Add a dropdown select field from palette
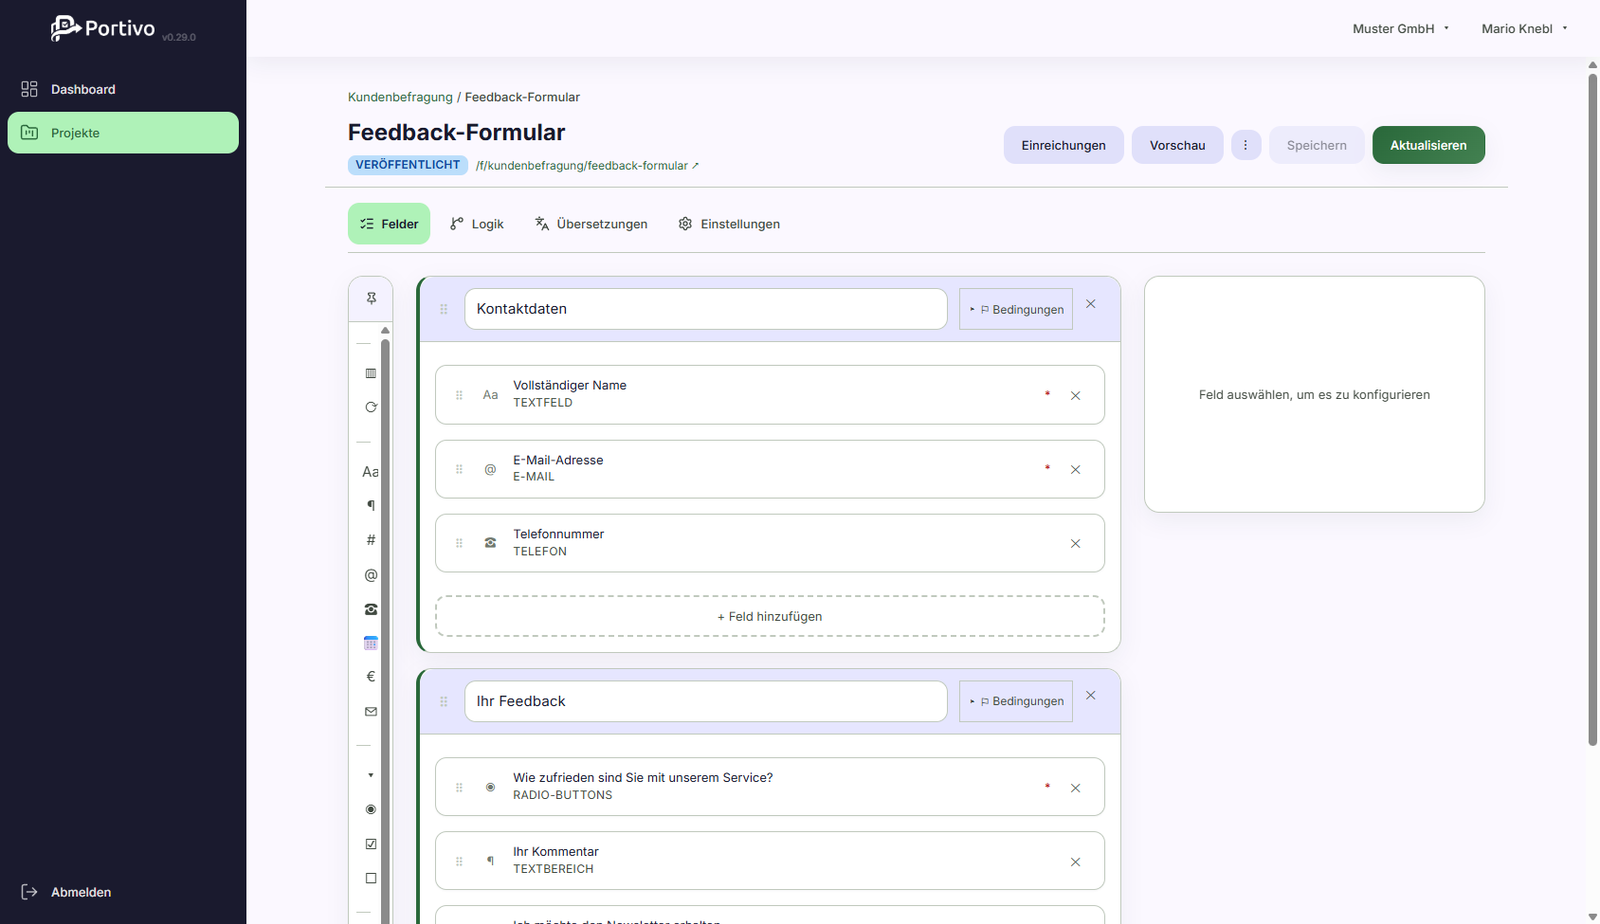 pos(371,775)
